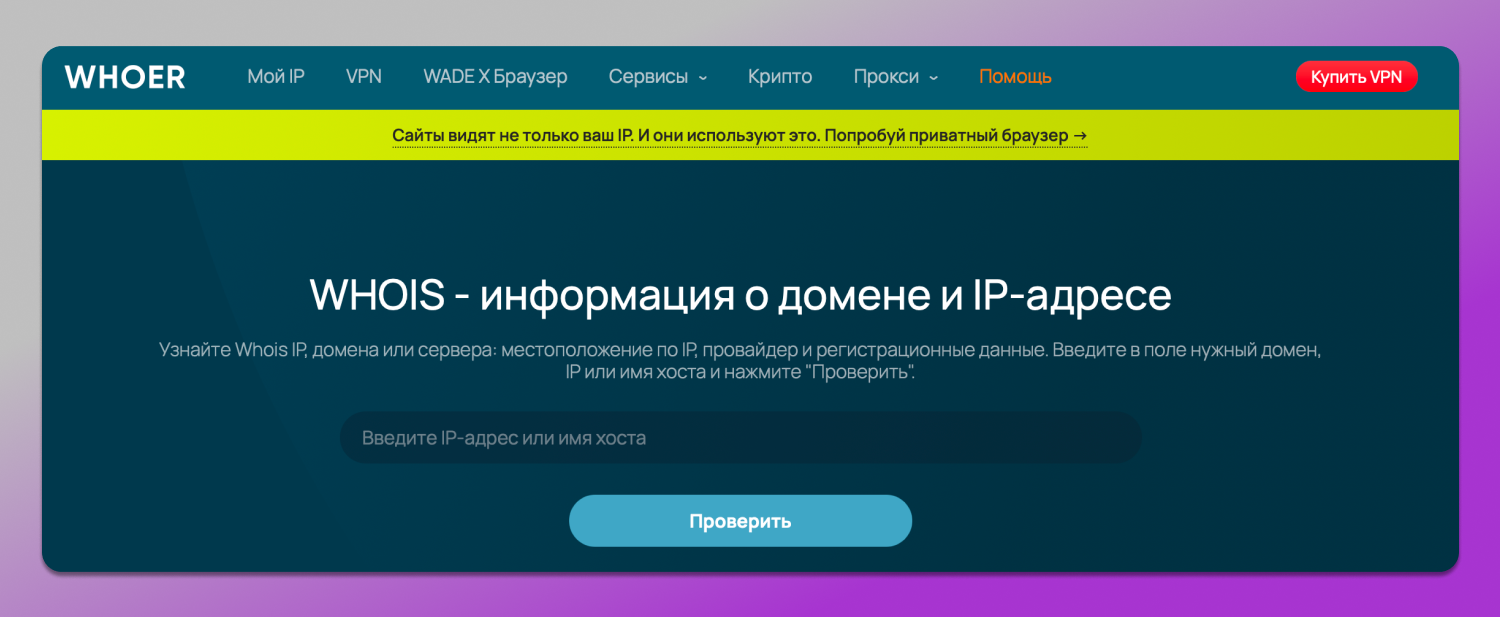
Task: Open the Сервисы dropdown menu
Action: 648,77
